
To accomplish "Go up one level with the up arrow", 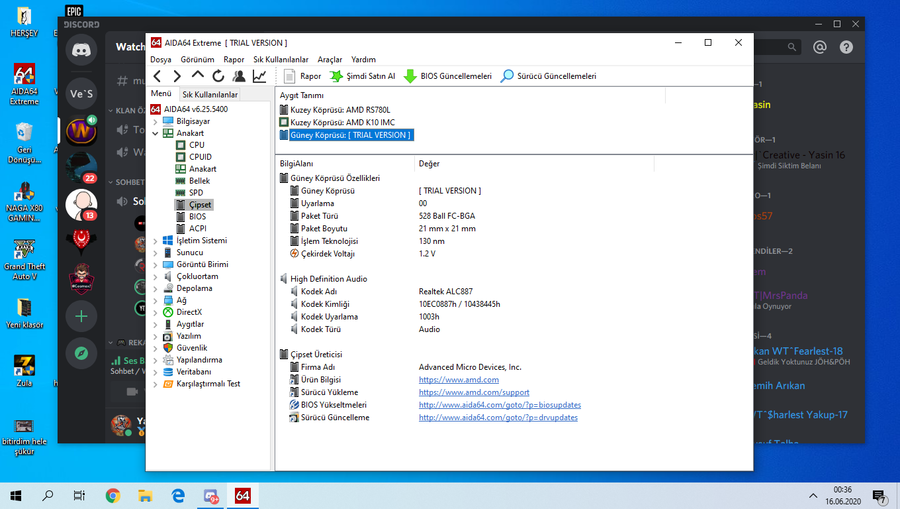I will point(197,76).
